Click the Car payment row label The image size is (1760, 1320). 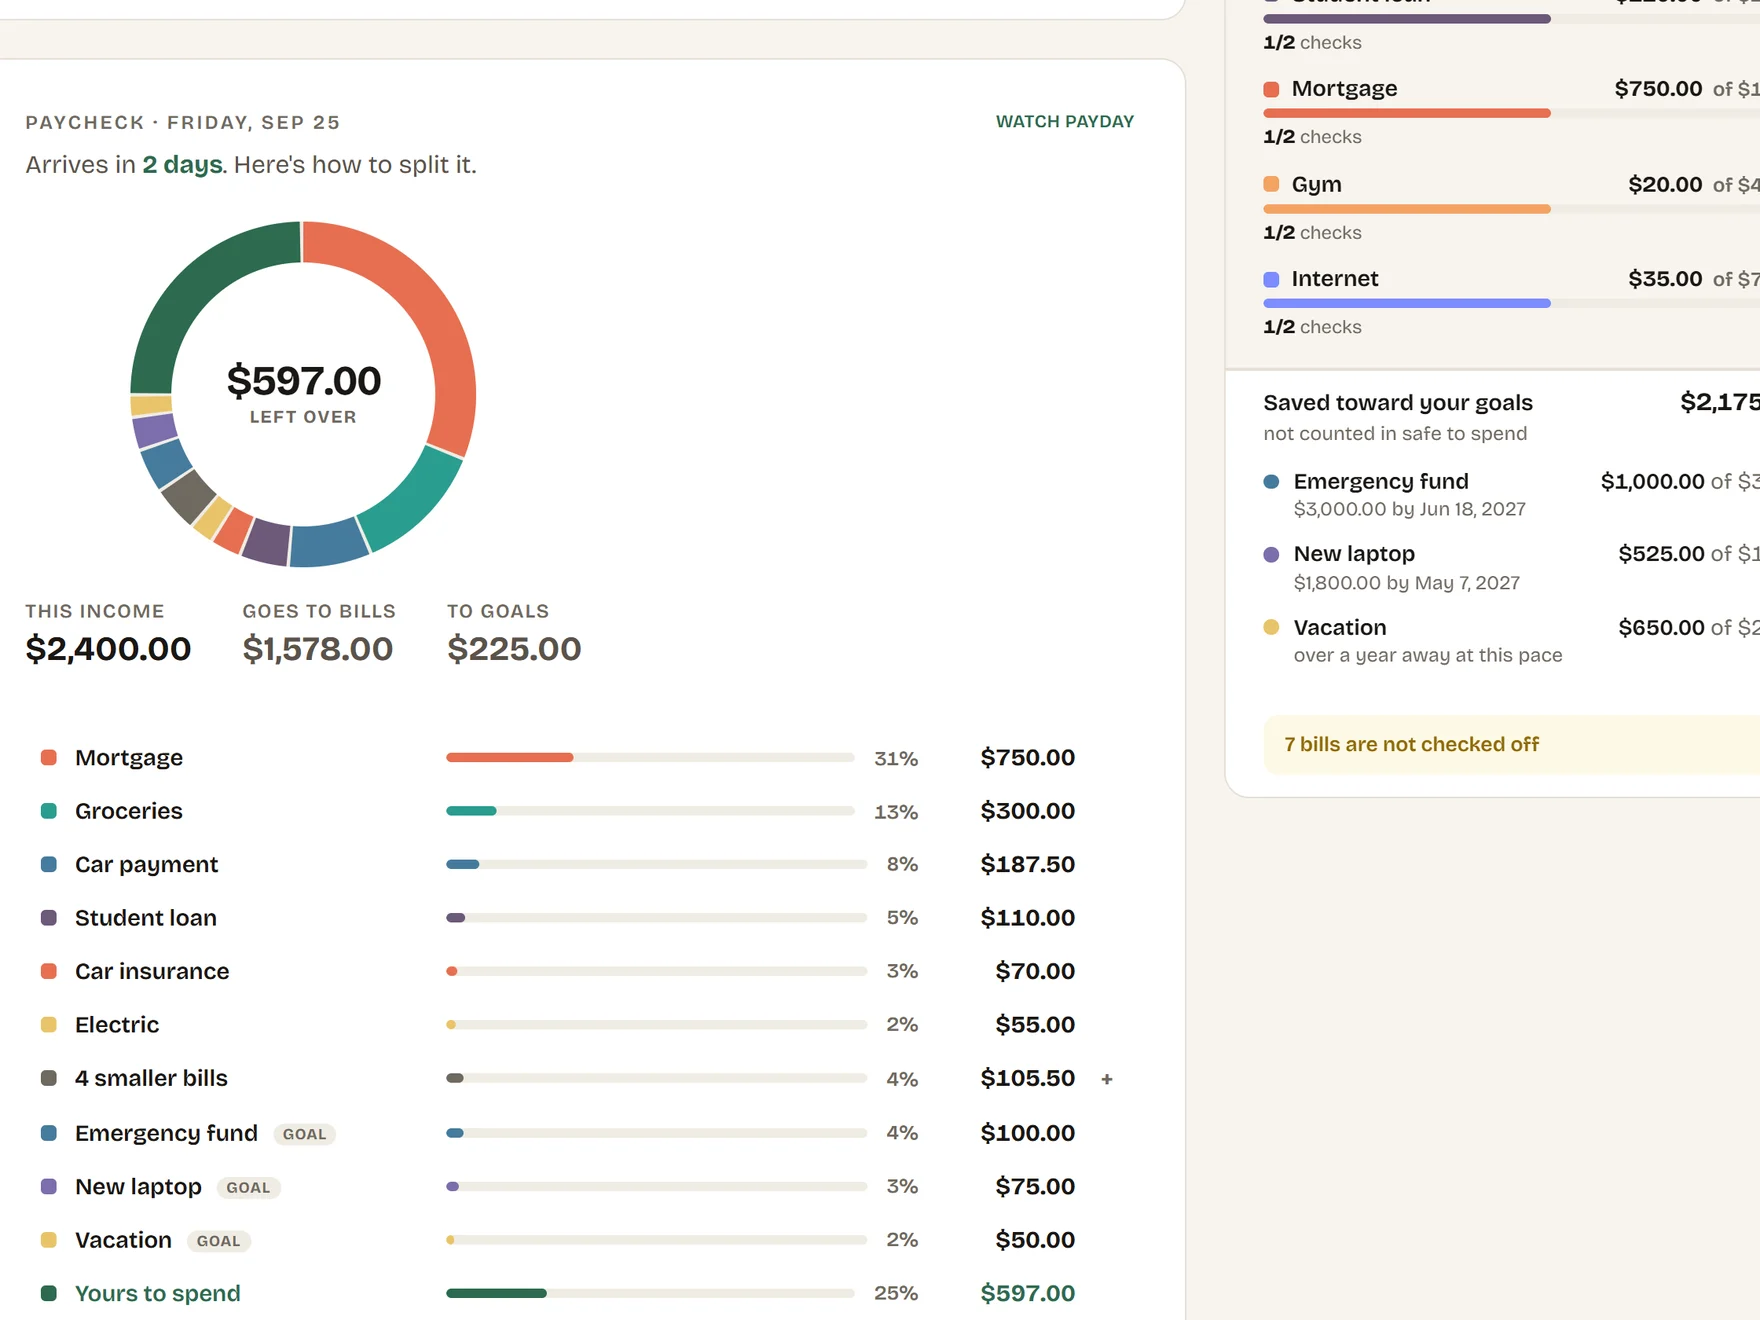(x=146, y=864)
